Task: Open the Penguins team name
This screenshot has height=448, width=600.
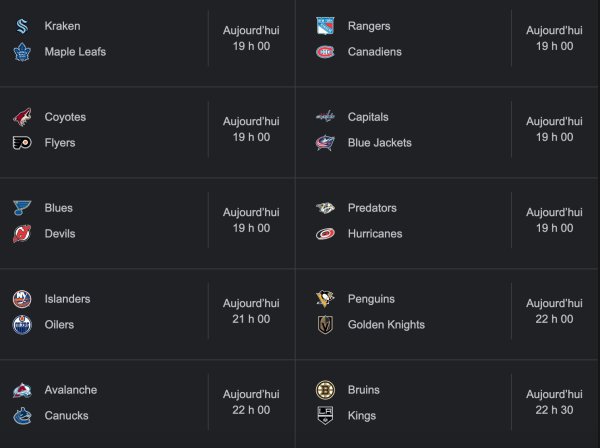Action: (x=371, y=299)
